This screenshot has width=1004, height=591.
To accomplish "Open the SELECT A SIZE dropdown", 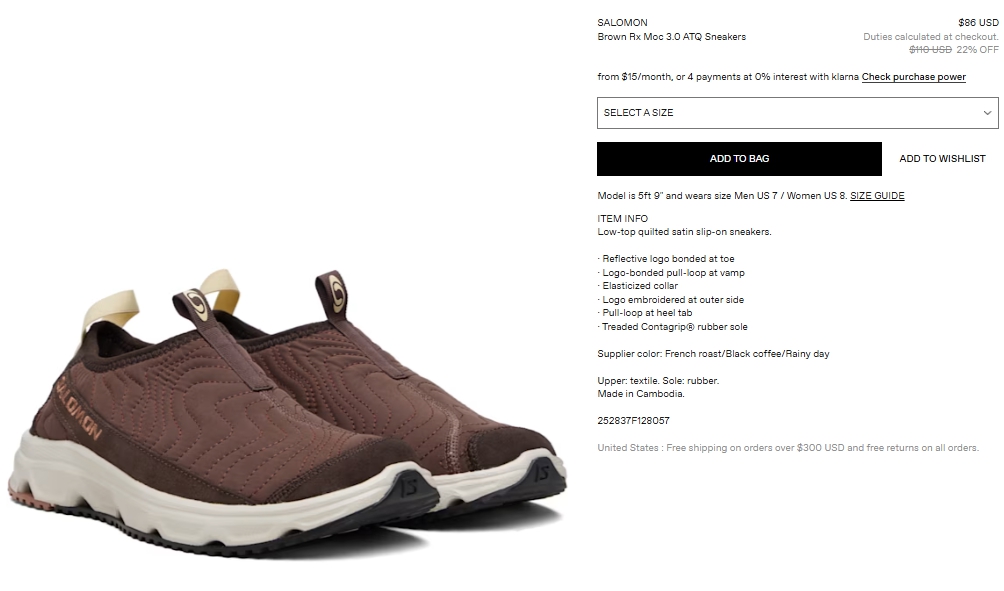I will point(797,113).
